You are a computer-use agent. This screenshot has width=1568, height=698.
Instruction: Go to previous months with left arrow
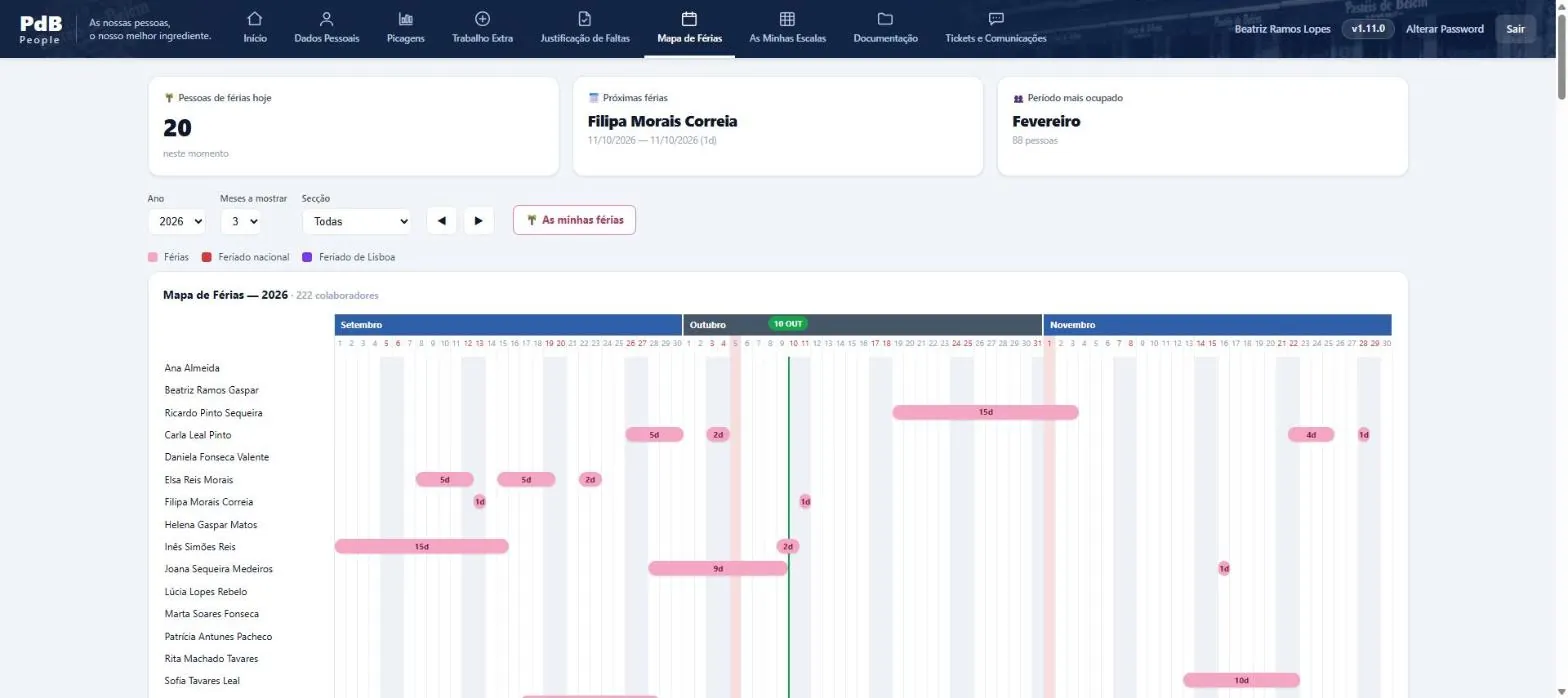(442, 221)
